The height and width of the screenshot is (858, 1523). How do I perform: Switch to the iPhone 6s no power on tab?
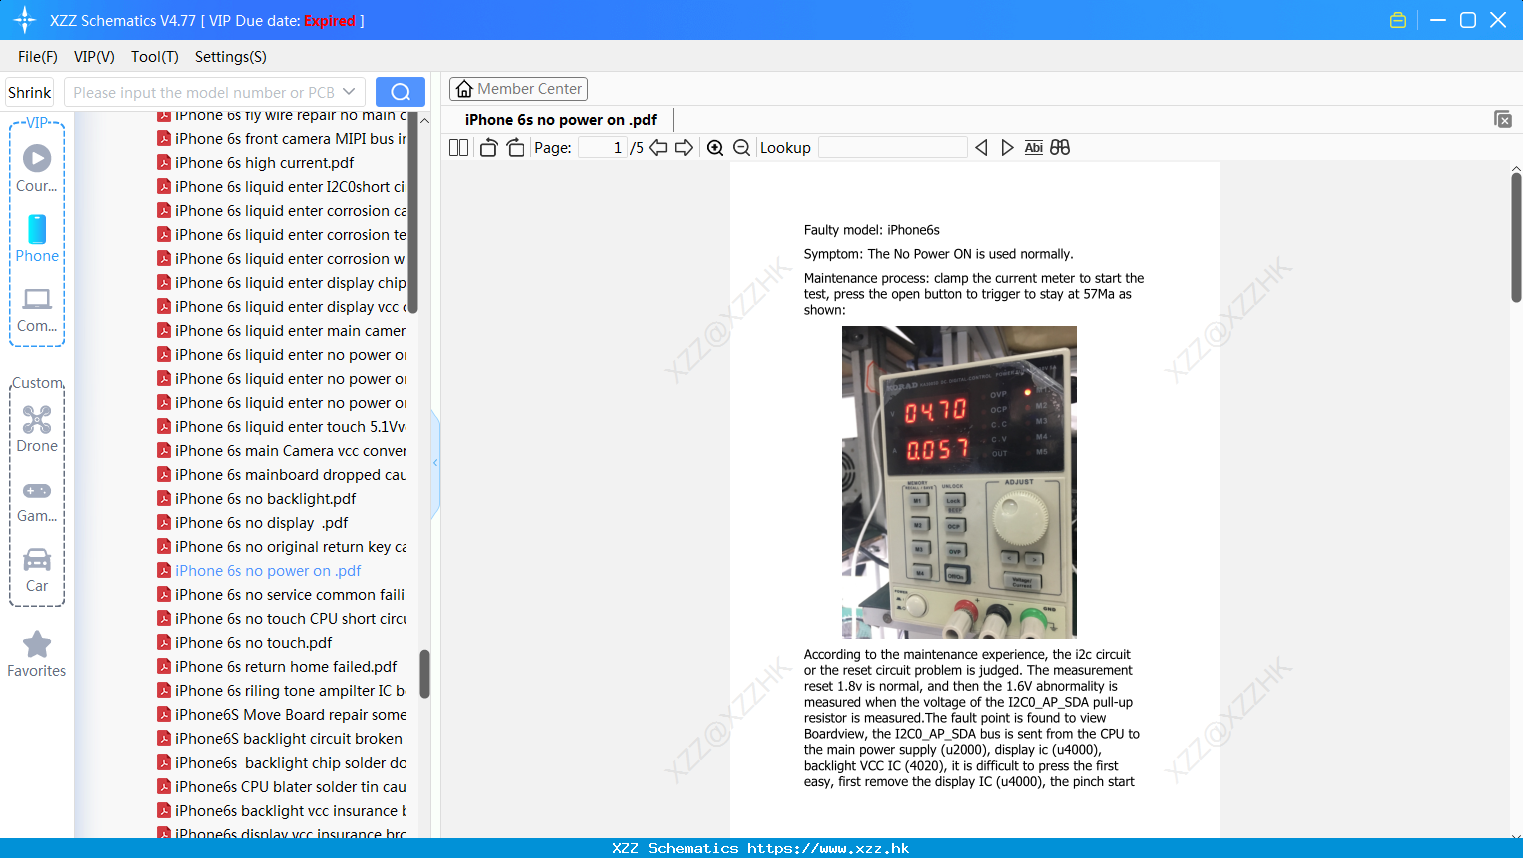pyautogui.click(x=561, y=120)
